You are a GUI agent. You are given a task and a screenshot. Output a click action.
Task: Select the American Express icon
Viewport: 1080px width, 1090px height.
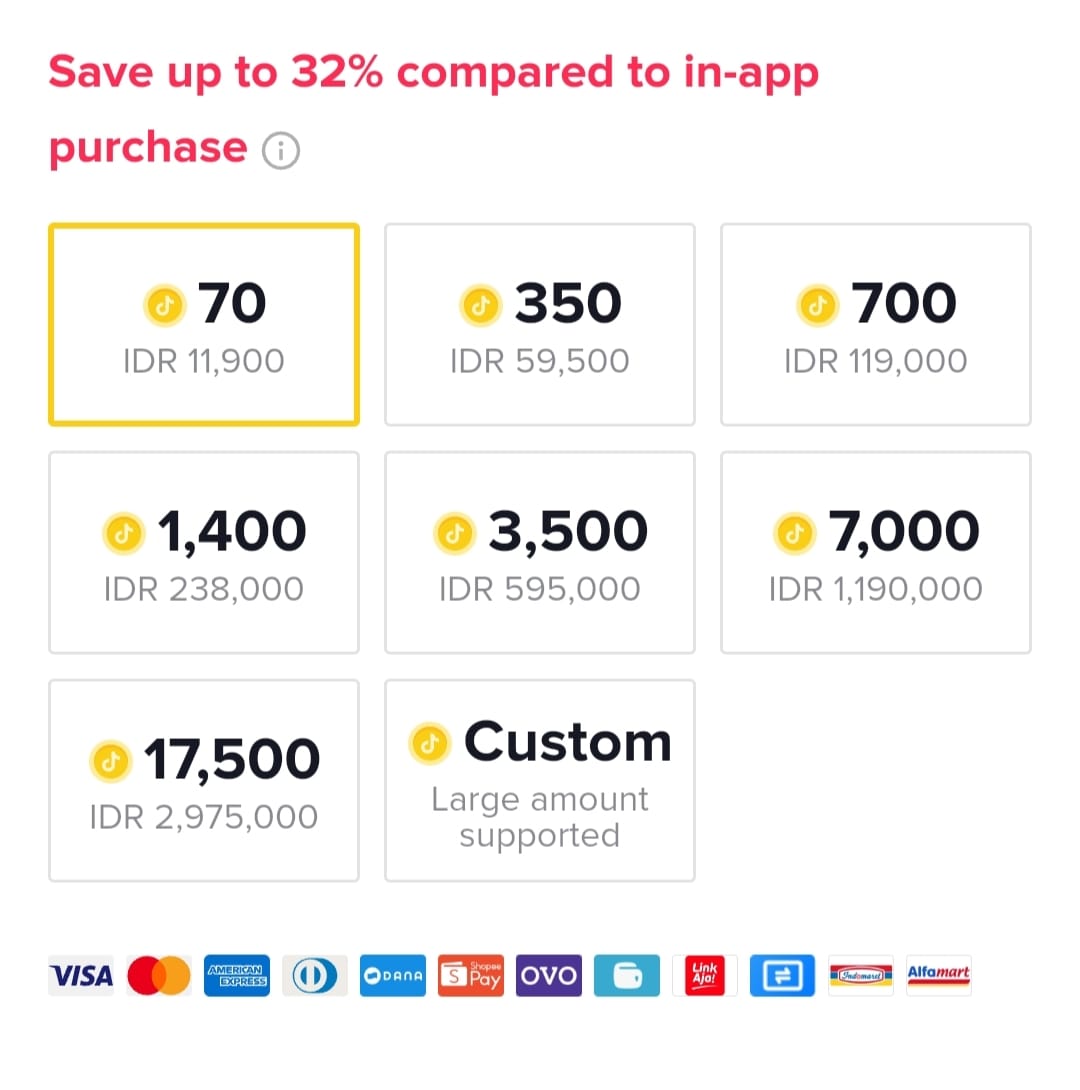pyautogui.click(x=237, y=975)
